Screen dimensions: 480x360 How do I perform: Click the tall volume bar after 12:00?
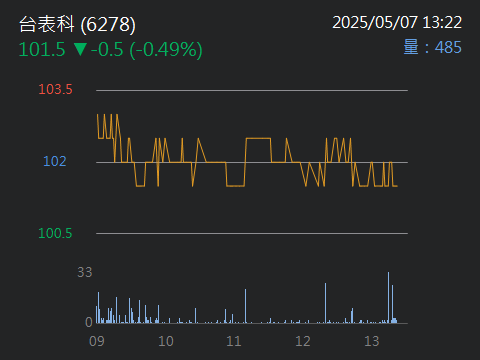pos(326,303)
